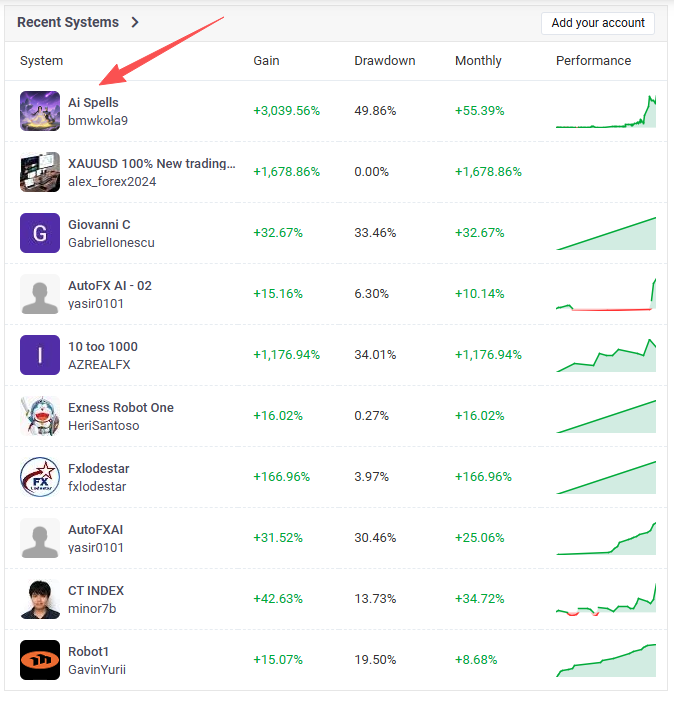Sort by the Gain column header
The image size is (674, 707).
pyautogui.click(x=266, y=61)
